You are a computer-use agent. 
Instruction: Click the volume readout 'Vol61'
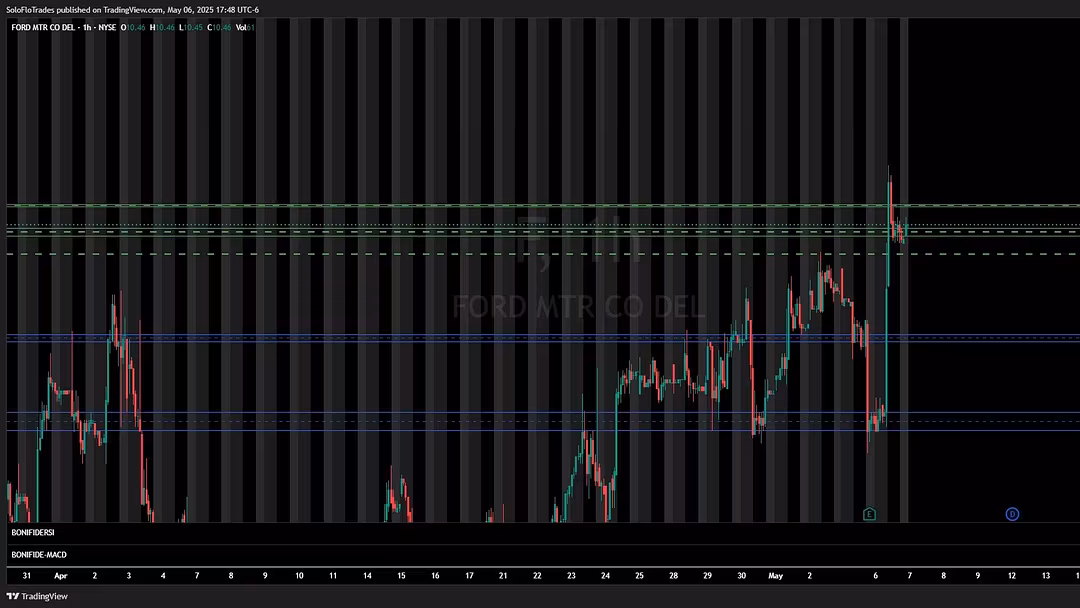[x=245, y=28]
